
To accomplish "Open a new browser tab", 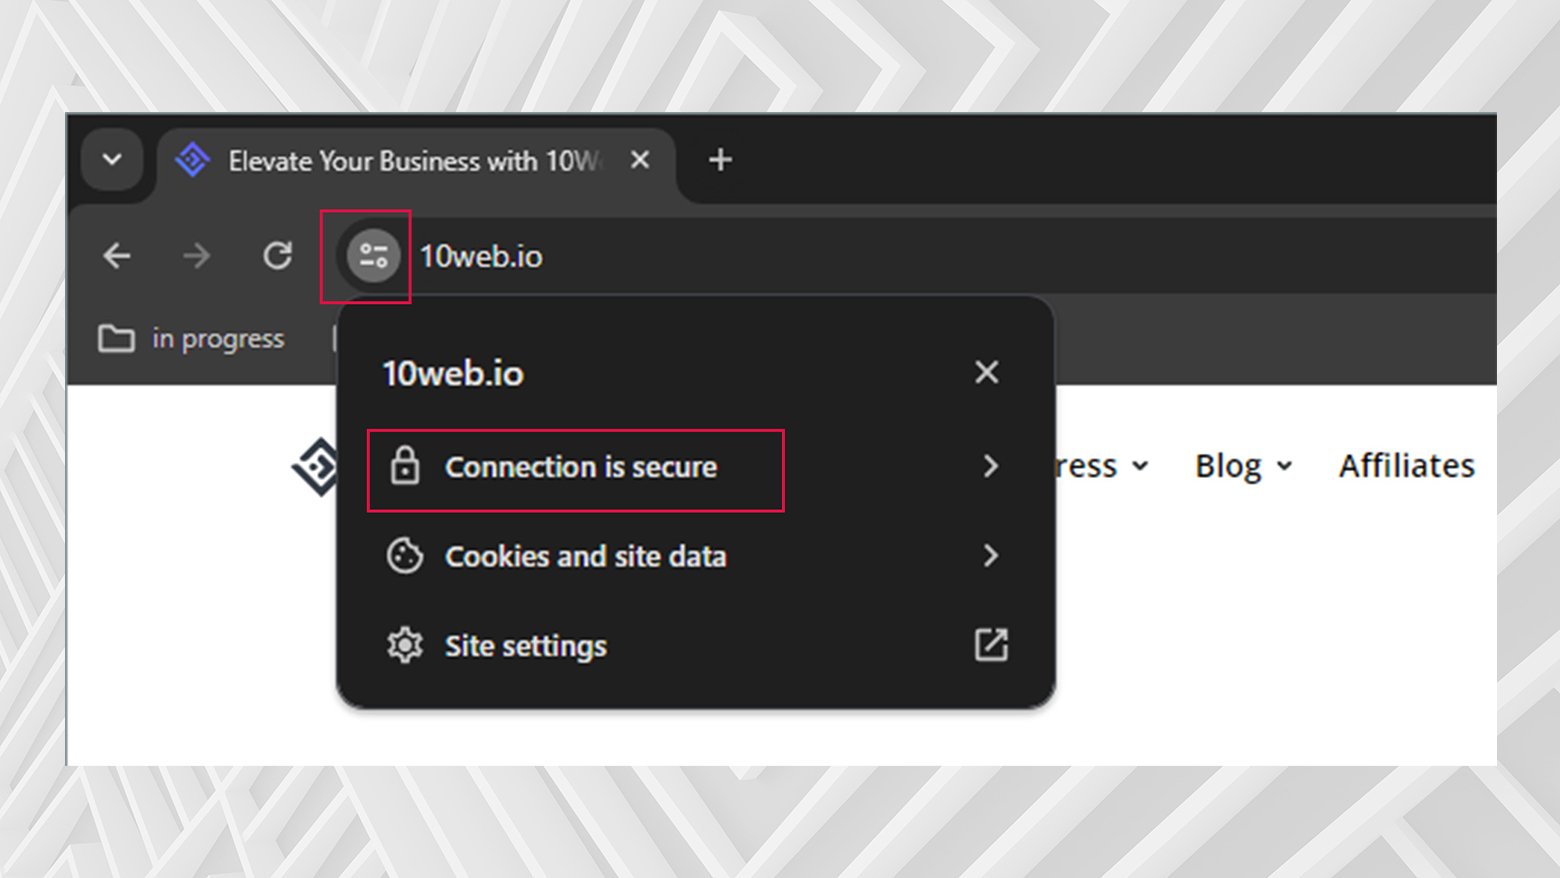I will [x=719, y=160].
